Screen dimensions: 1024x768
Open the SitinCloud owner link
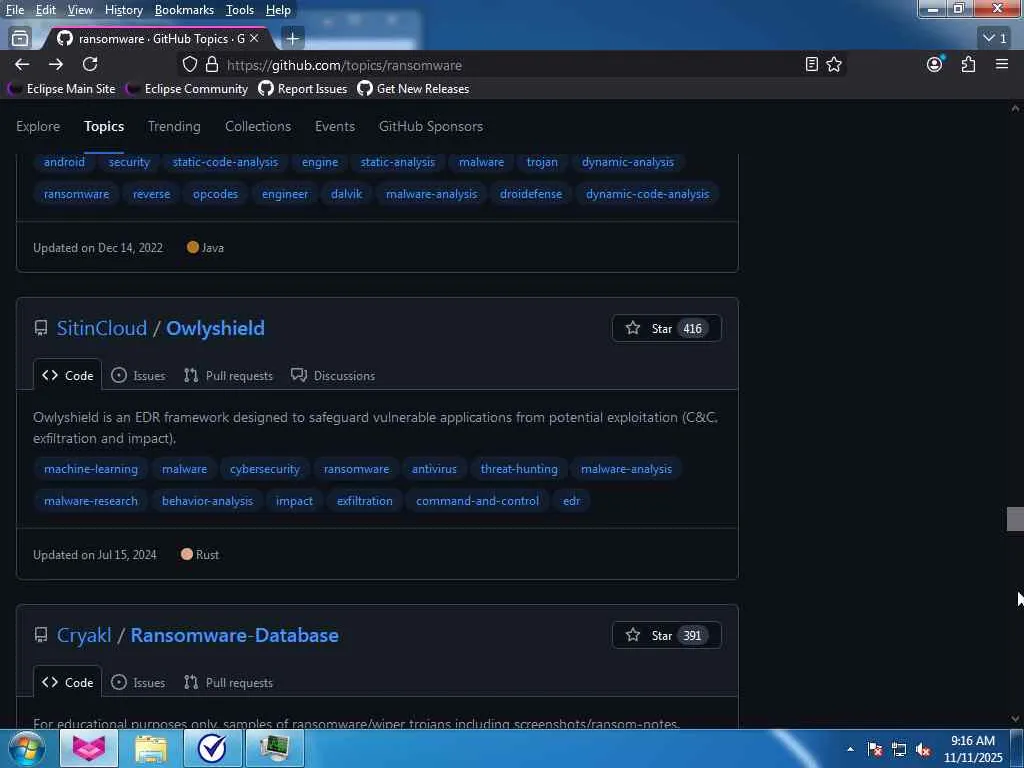pyautogui.click(x=102, y=328)
